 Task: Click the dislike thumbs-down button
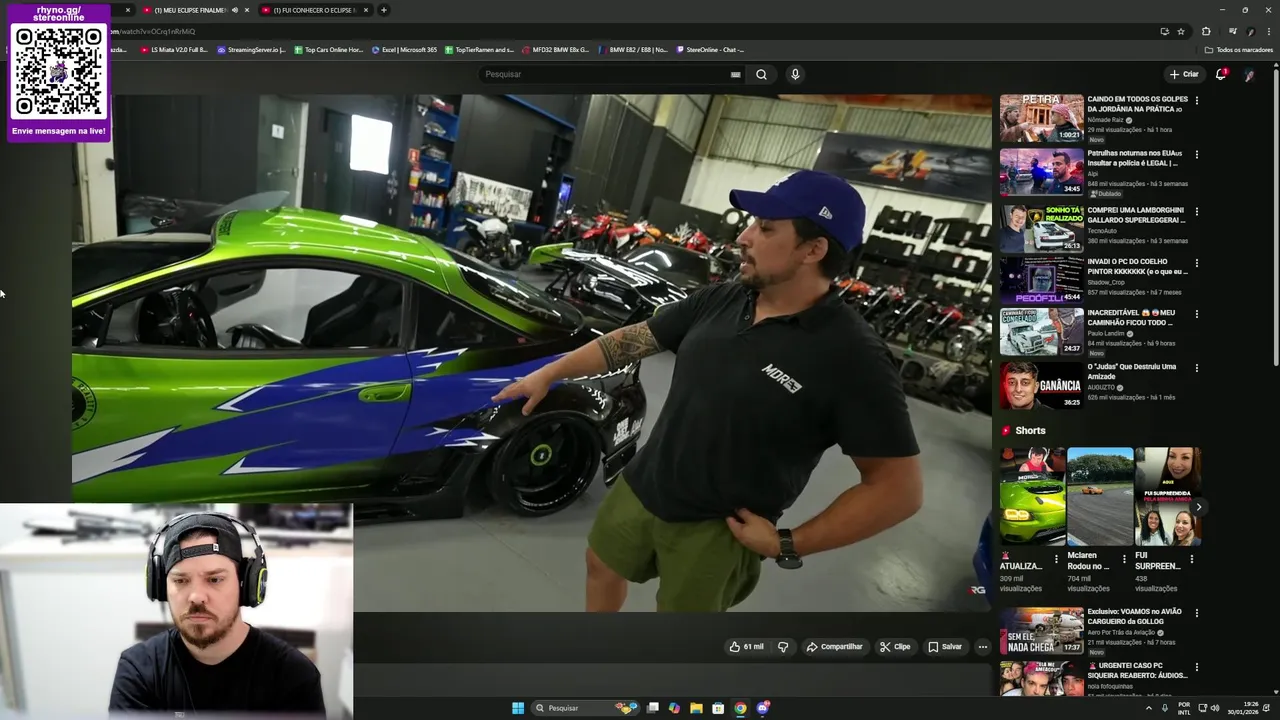783,647
